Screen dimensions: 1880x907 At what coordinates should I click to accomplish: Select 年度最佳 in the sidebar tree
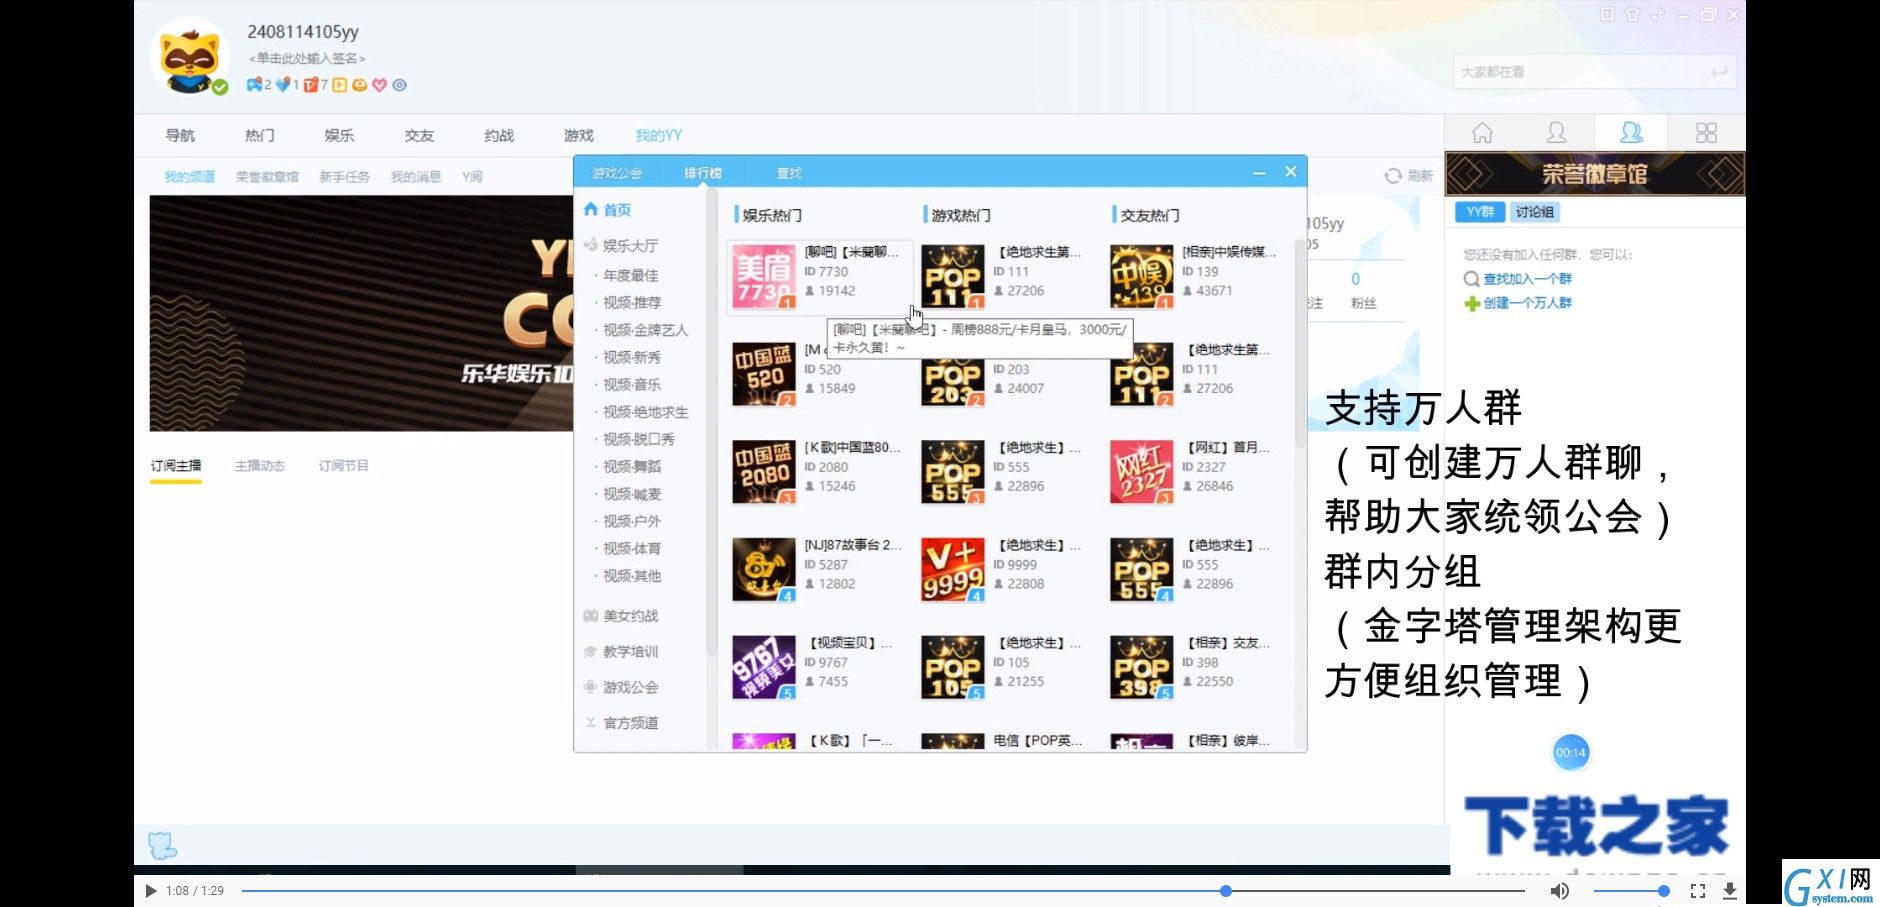[630, 275]
